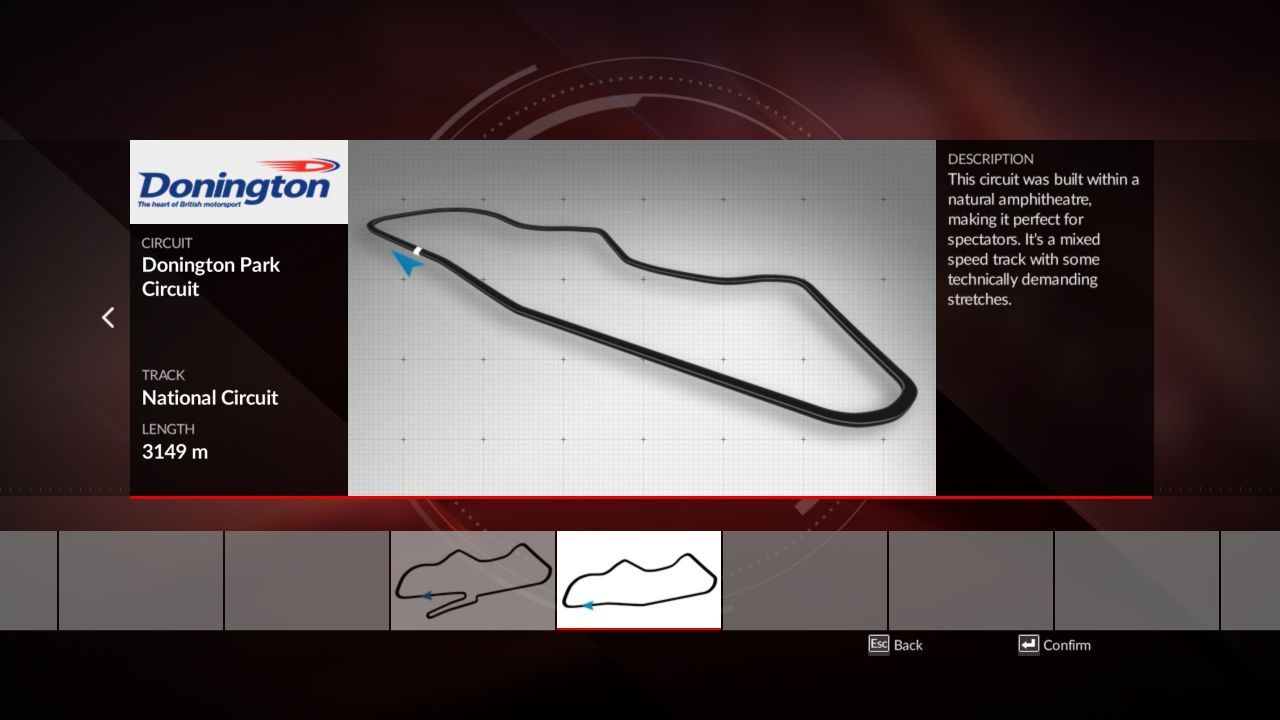
Task: Click the red underline beneath the selected thumbnail
Action: [639, 629]
